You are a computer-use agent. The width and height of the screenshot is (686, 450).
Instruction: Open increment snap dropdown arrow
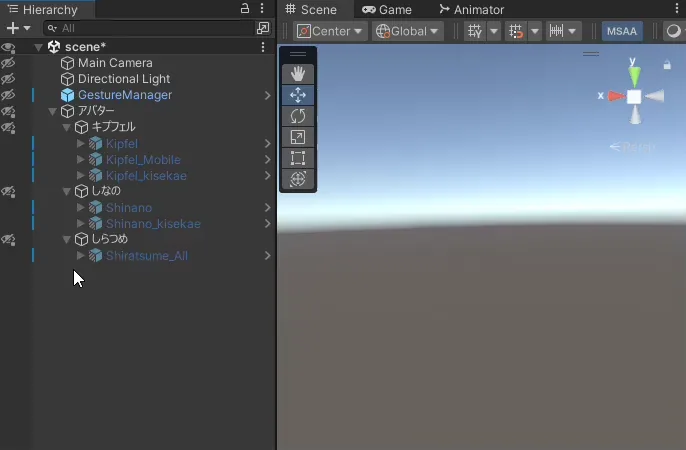[572, 31]
